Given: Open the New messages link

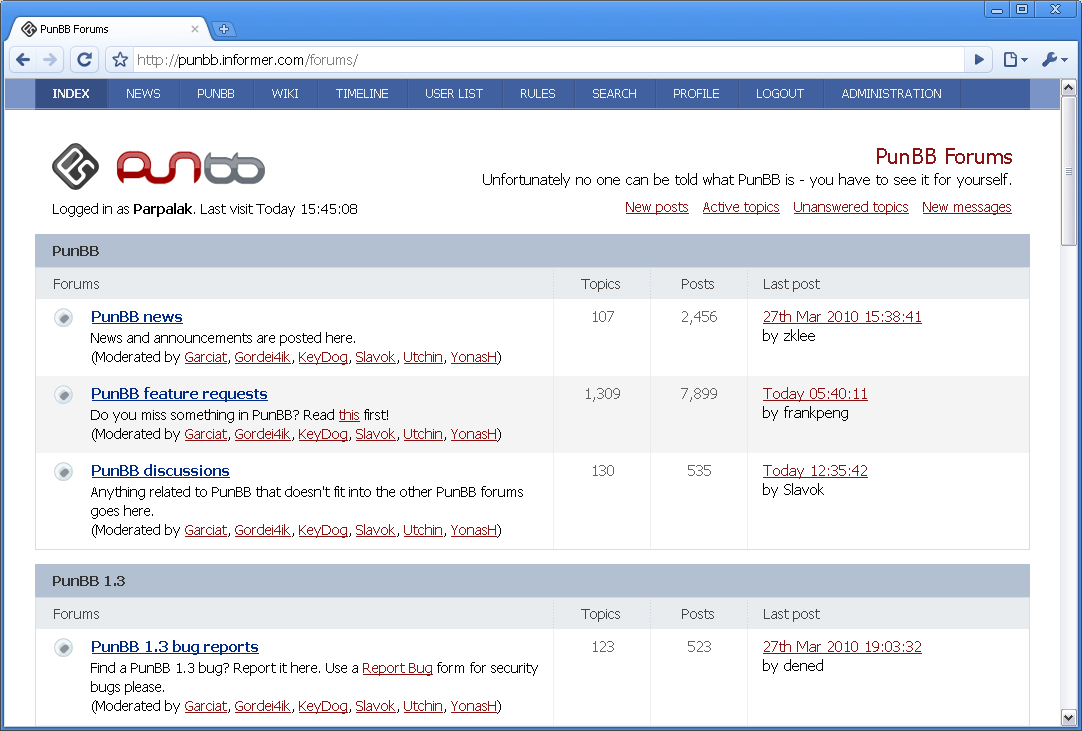Looking at the screenshot, I should click(967, 207).
